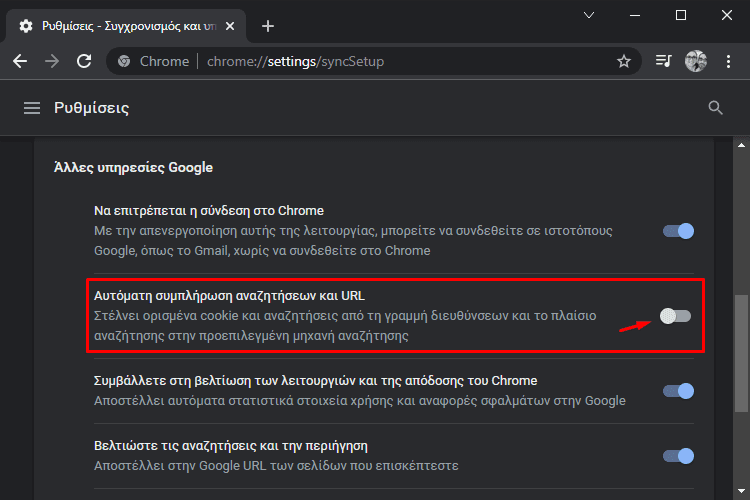The height and width of the screenshot is (500, 750).
Task: Toggle Συμβάλλετε στη βελτίωση των λειτουργιών
Action: tap(678, 391)
